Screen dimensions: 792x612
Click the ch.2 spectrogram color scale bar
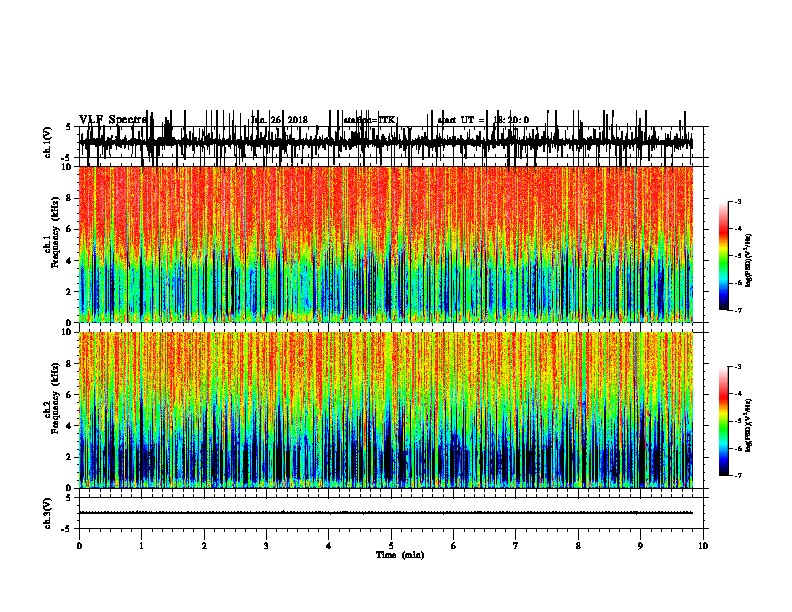724,421
